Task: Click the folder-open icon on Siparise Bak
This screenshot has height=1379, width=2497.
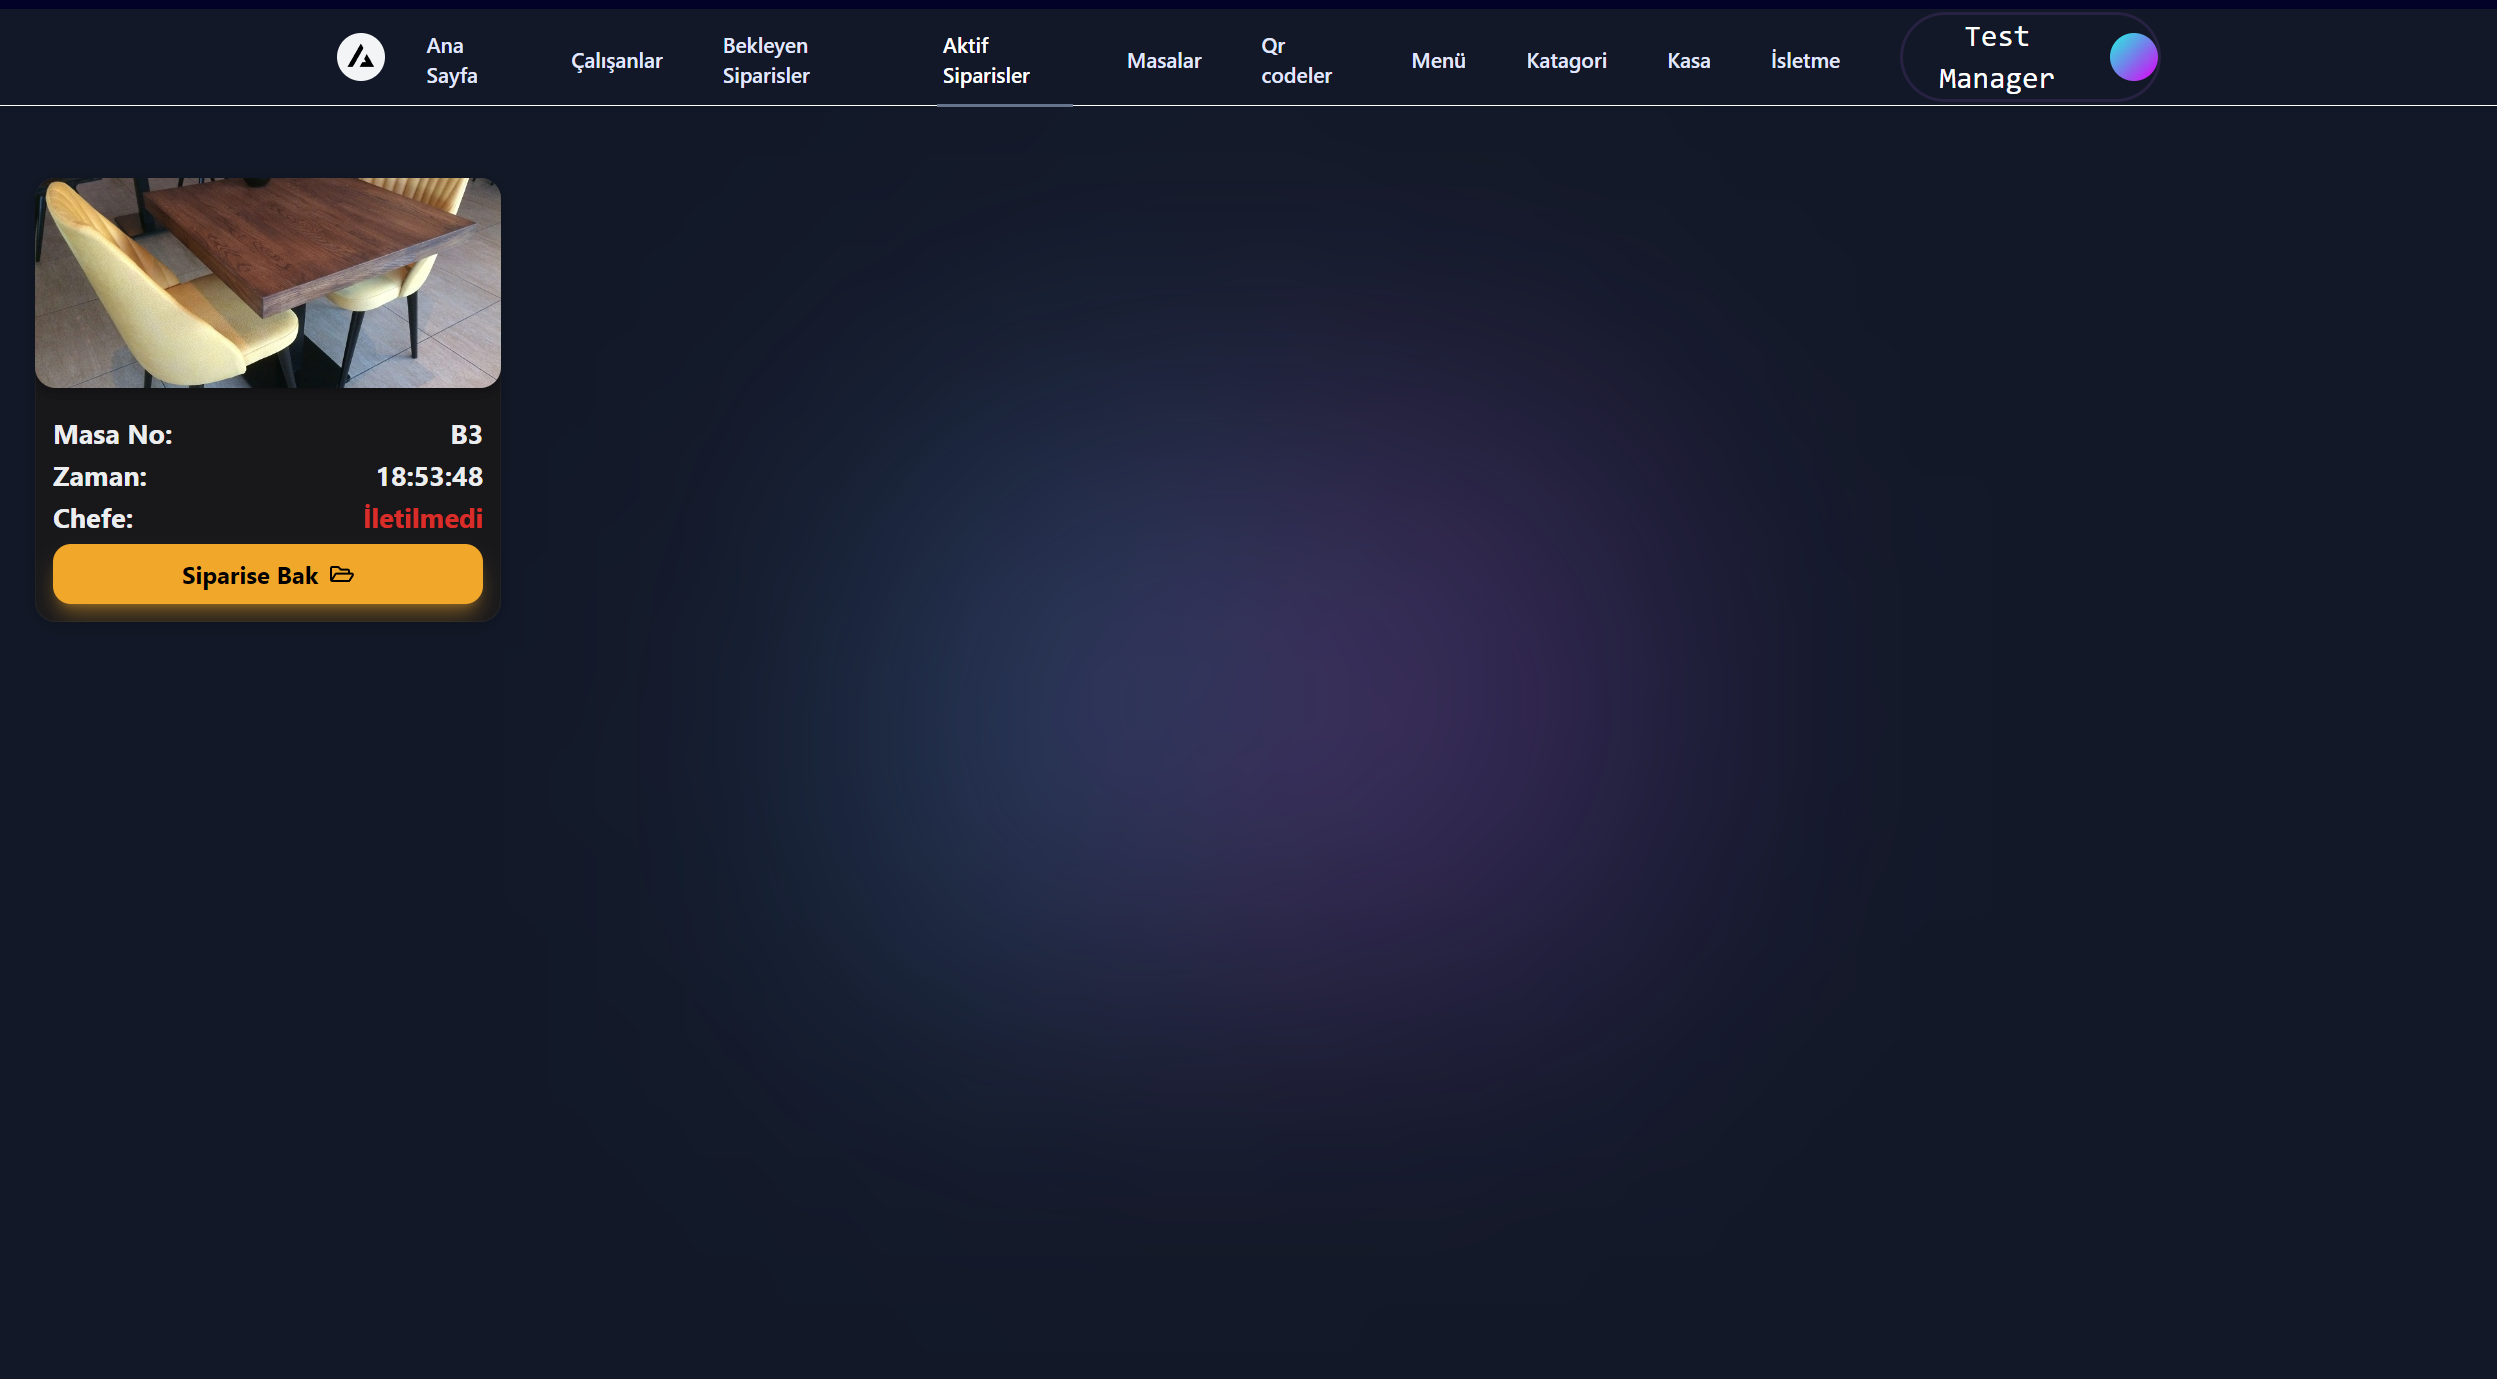Action: click(x=342, y=574)
